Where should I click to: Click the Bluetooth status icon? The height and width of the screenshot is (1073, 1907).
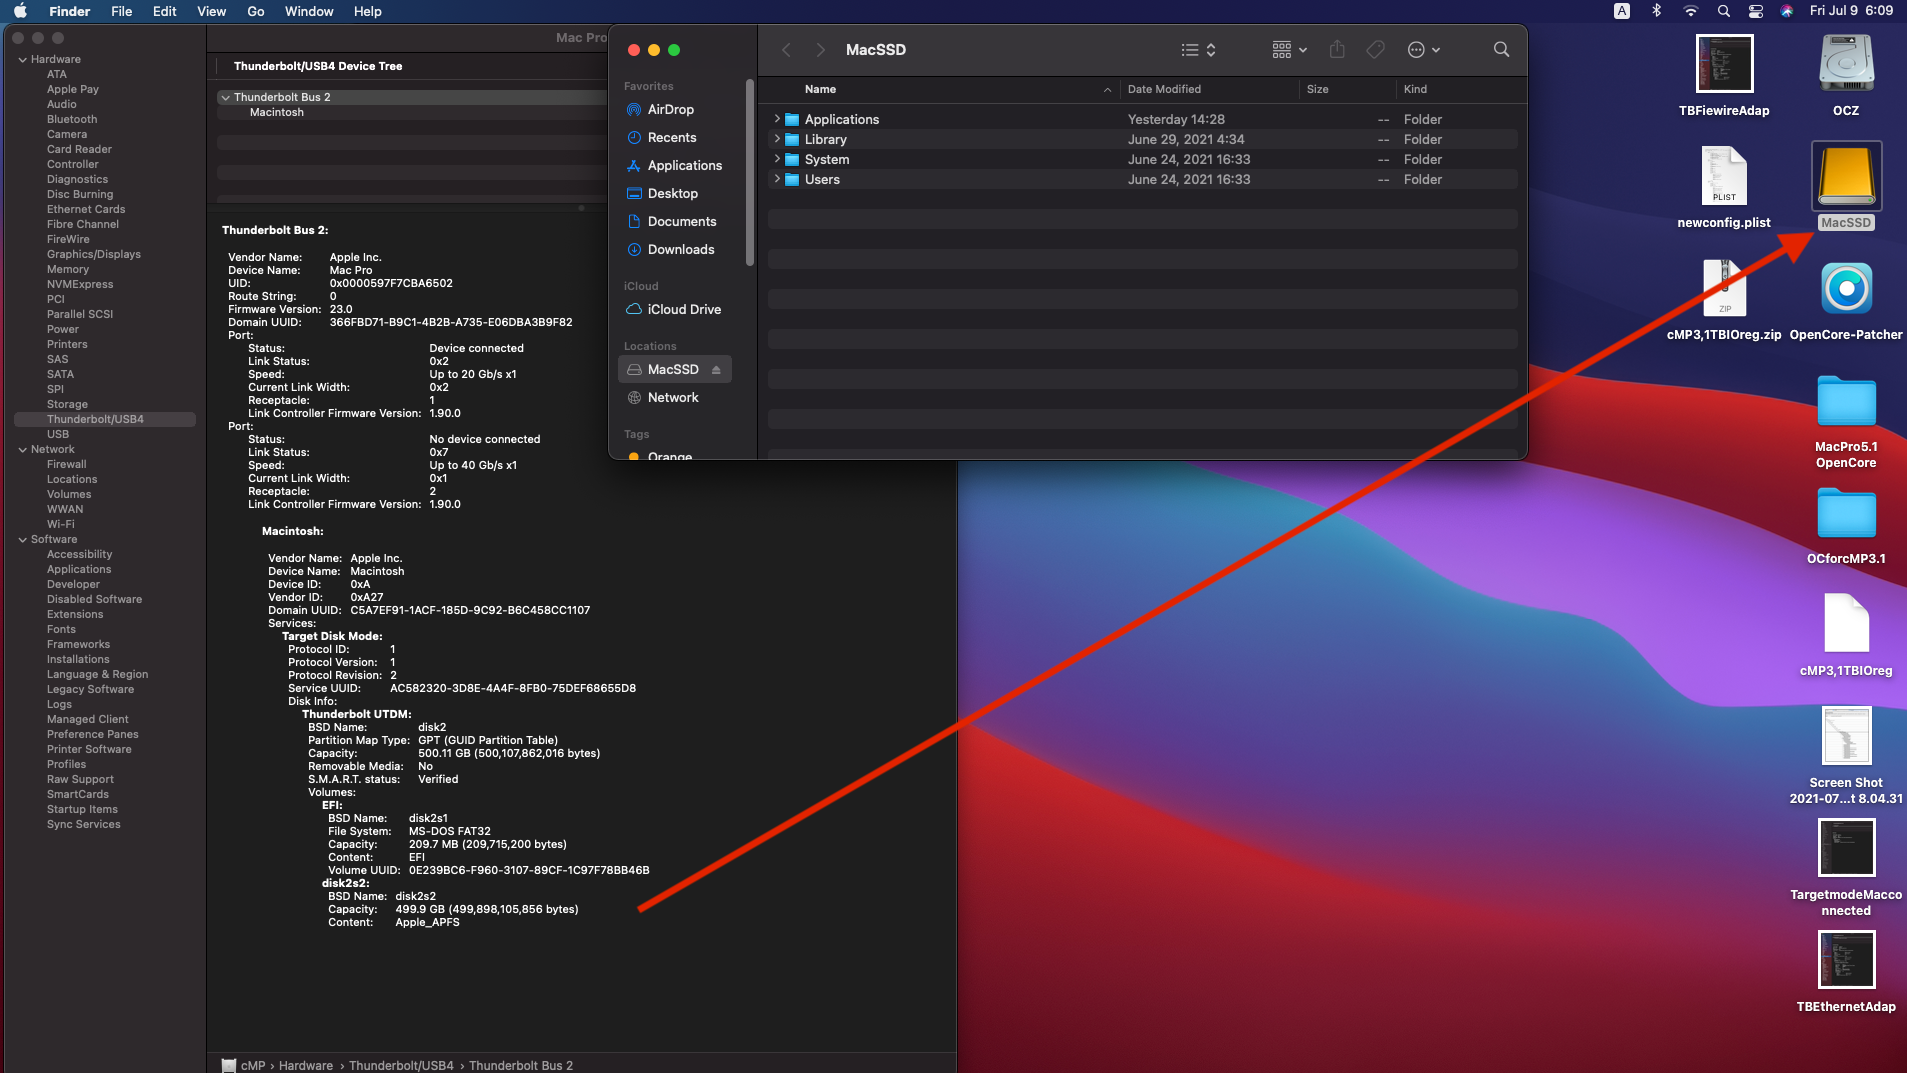point(1656,11)
